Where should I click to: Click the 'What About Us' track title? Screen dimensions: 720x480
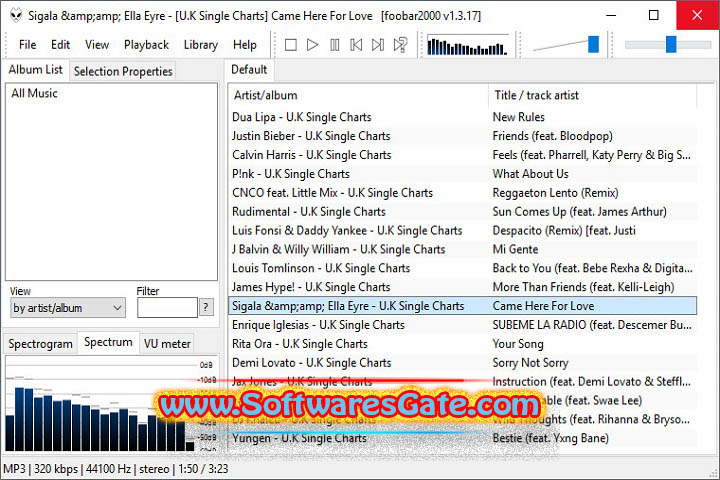tap(530, 174)
